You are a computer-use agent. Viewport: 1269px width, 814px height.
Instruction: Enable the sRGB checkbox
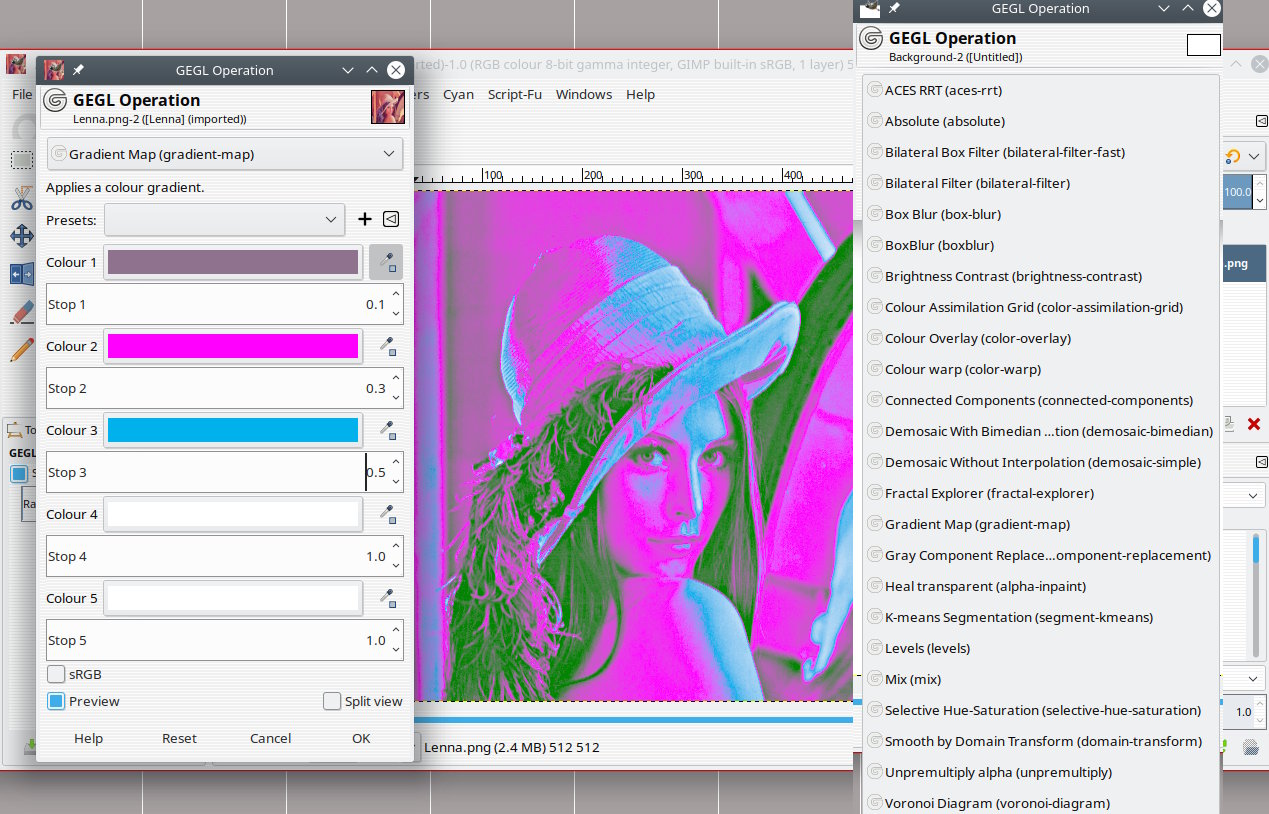tap(56, 674)
